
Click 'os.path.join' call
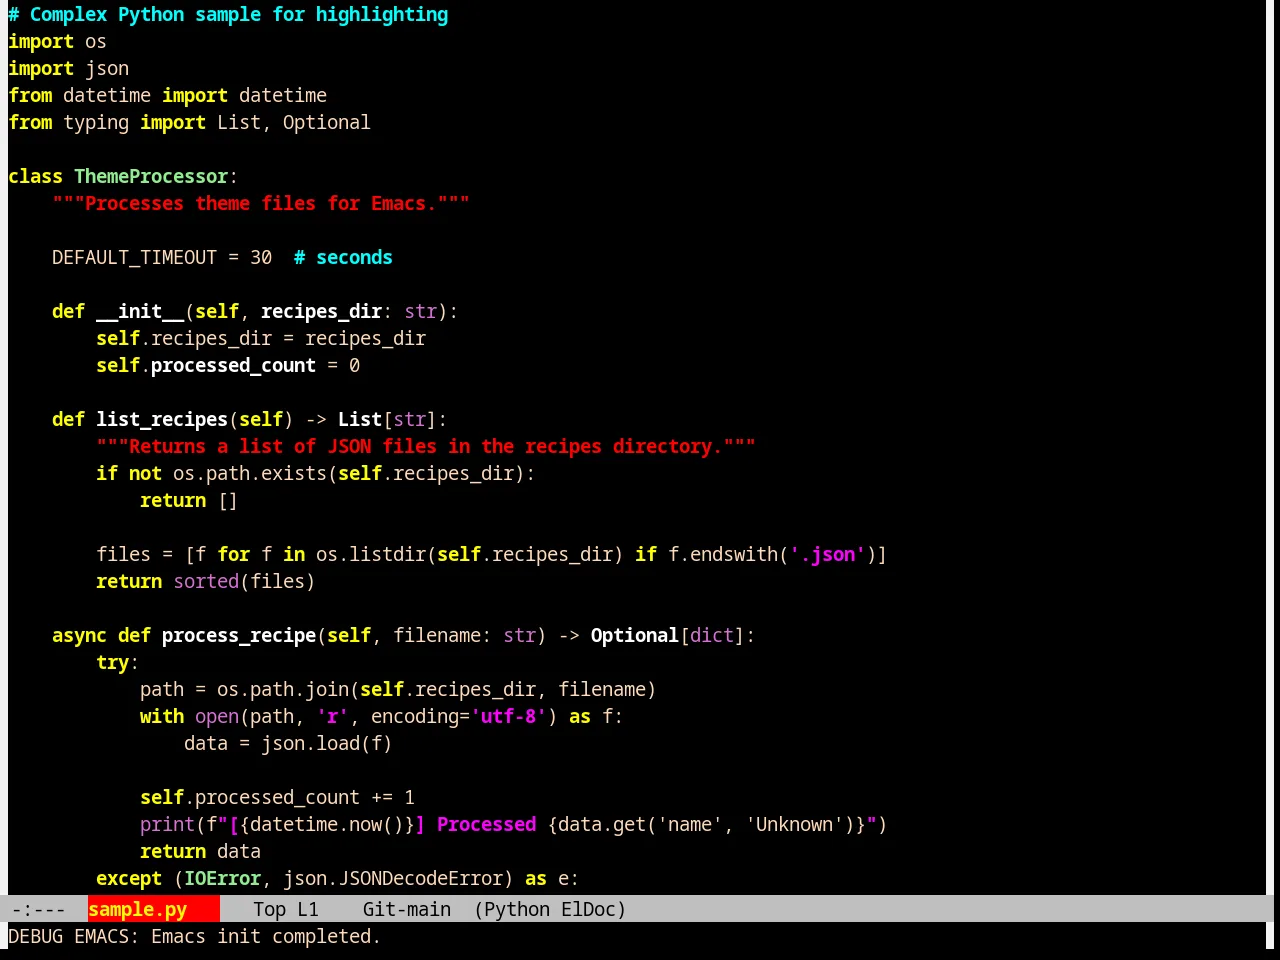point(283,689)
